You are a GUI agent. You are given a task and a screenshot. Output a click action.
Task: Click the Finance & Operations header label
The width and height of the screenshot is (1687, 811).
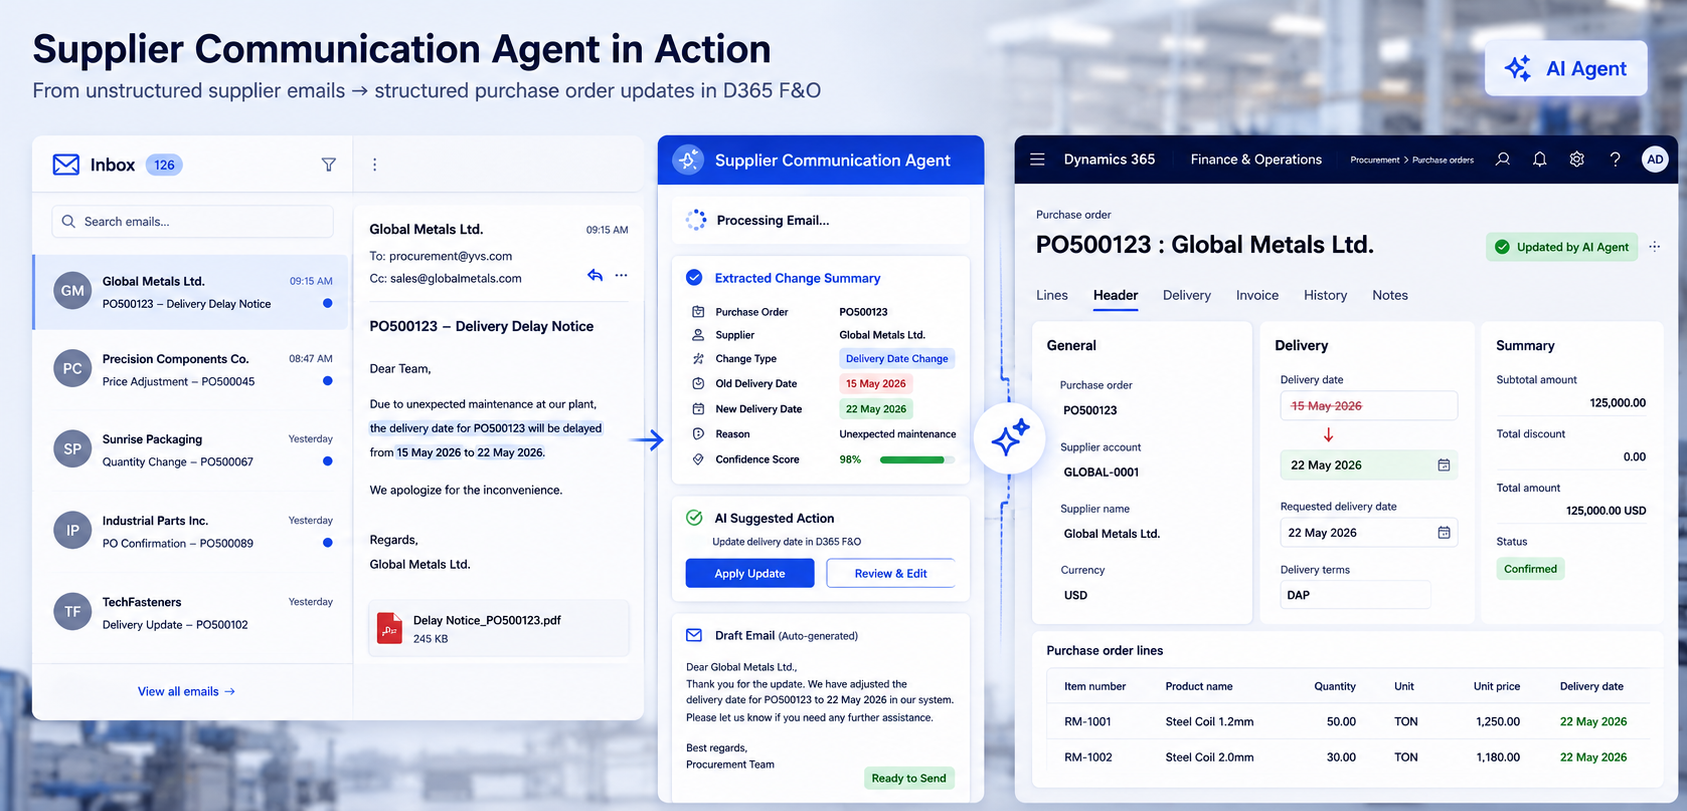coord(1256,159)
